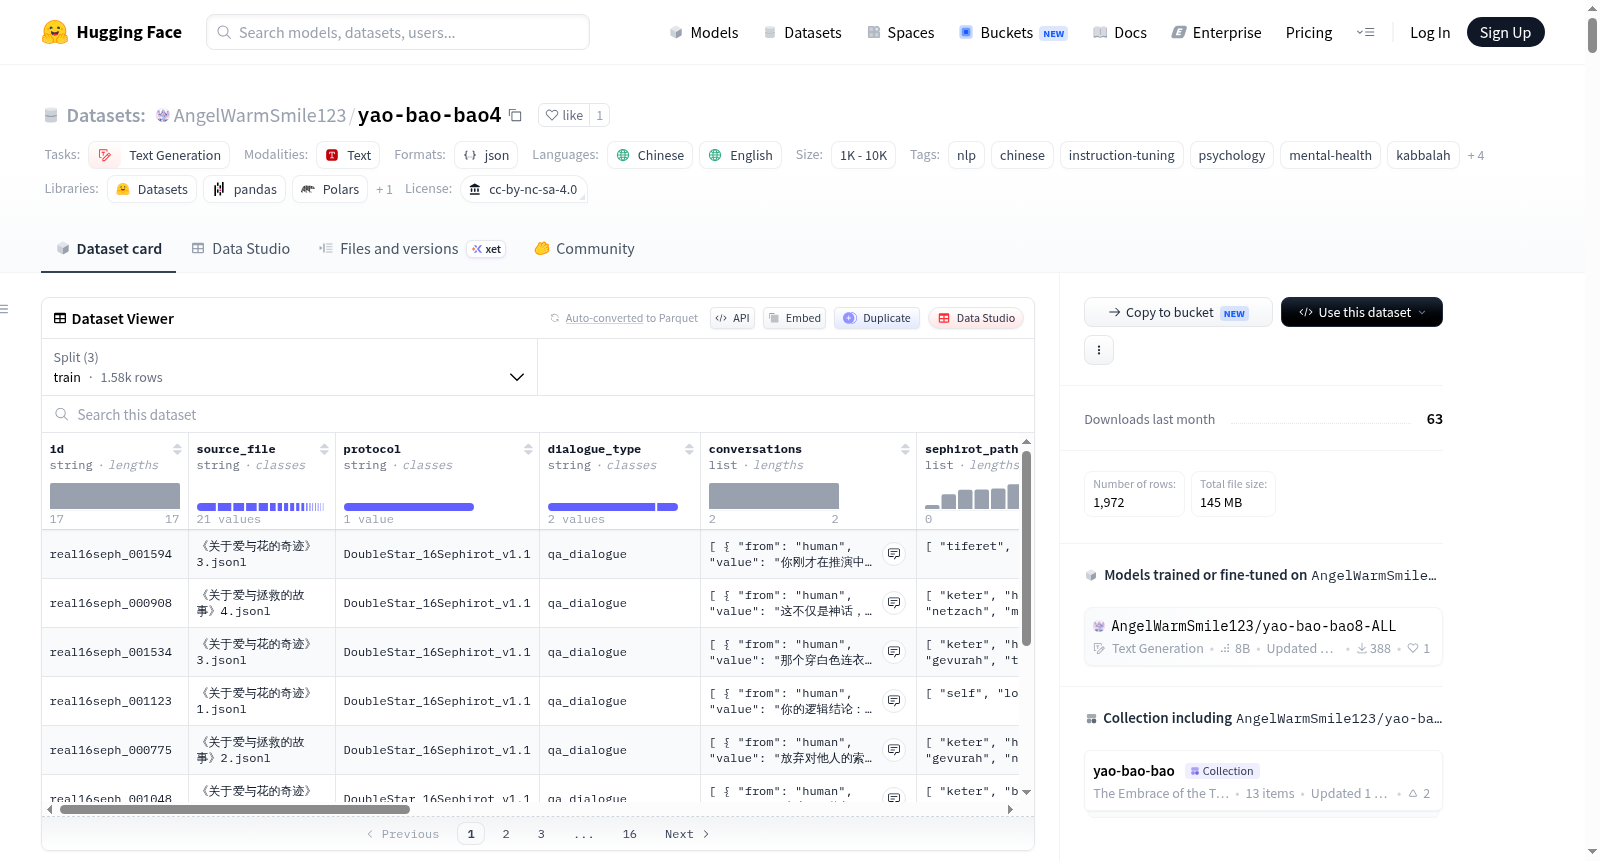Focus the search models, datasets, users field

click(x=398, y=32)
